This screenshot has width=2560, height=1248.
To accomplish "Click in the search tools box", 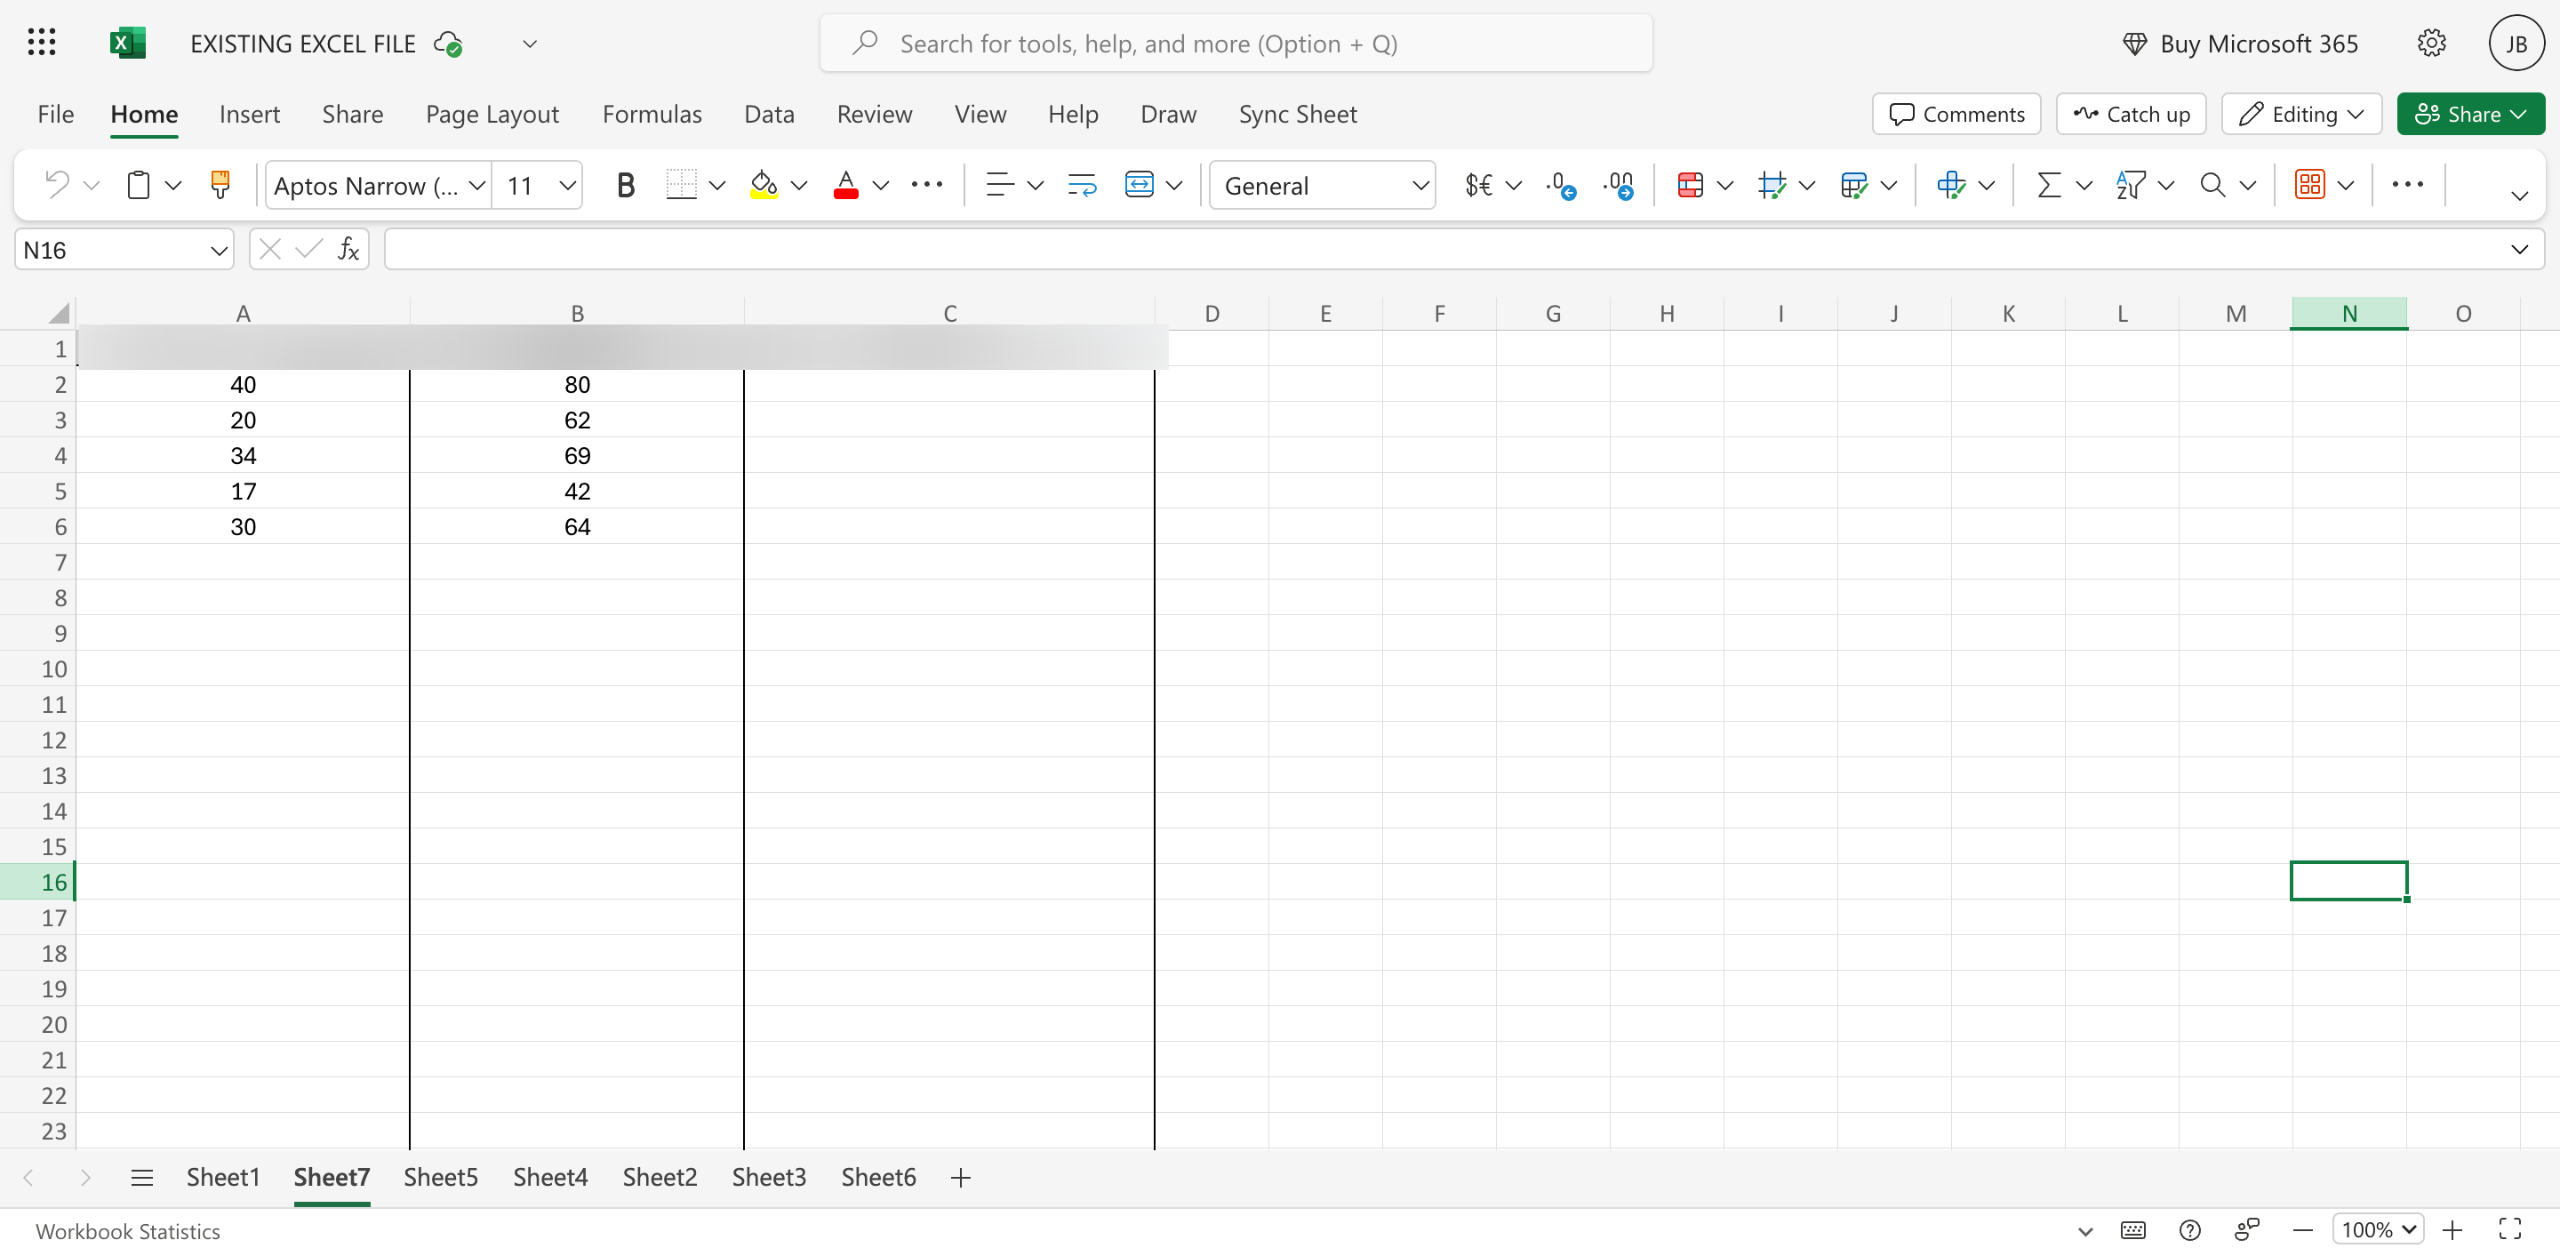I will (1236, 43).
